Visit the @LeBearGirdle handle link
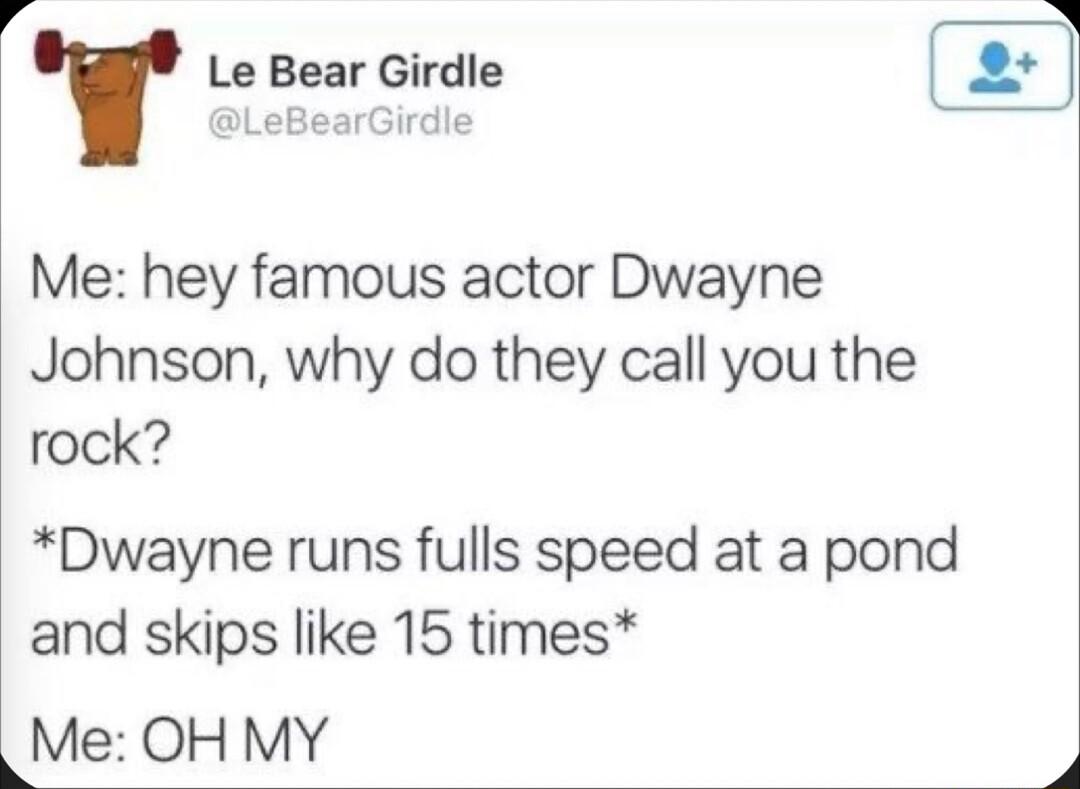 pyautogui.click(x=341, y=122)
